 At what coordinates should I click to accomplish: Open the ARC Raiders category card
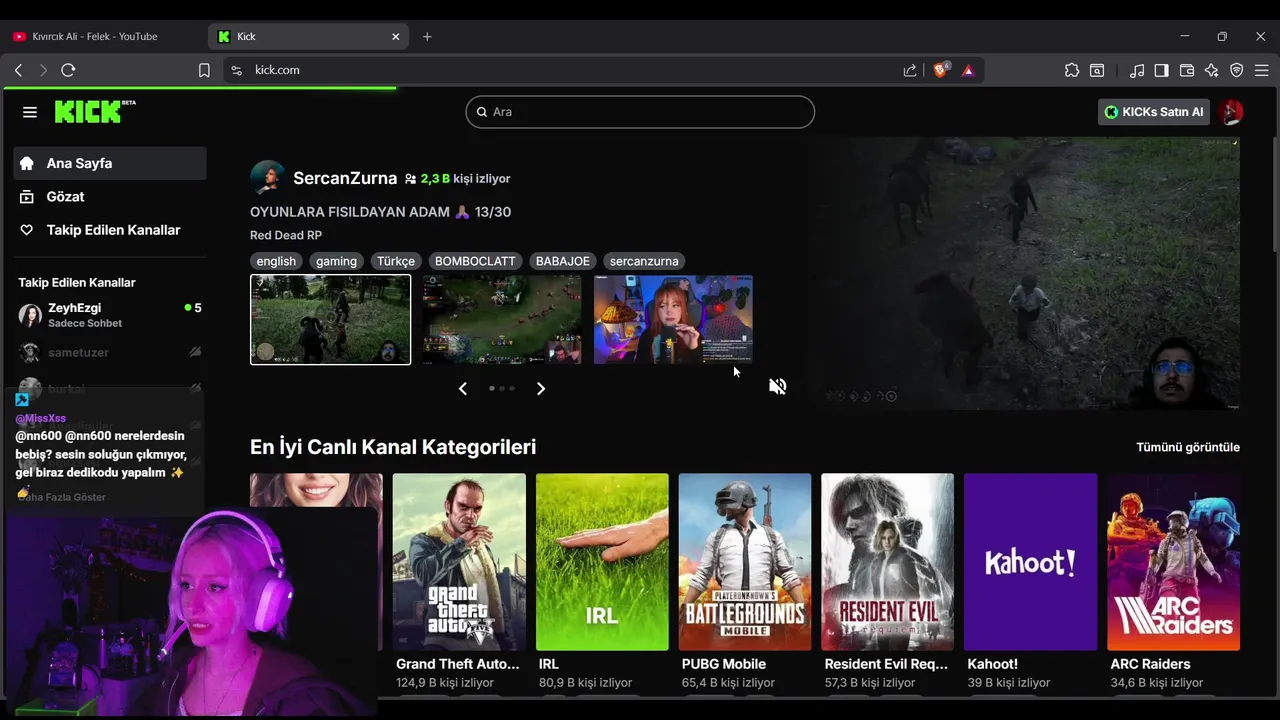1174,562
